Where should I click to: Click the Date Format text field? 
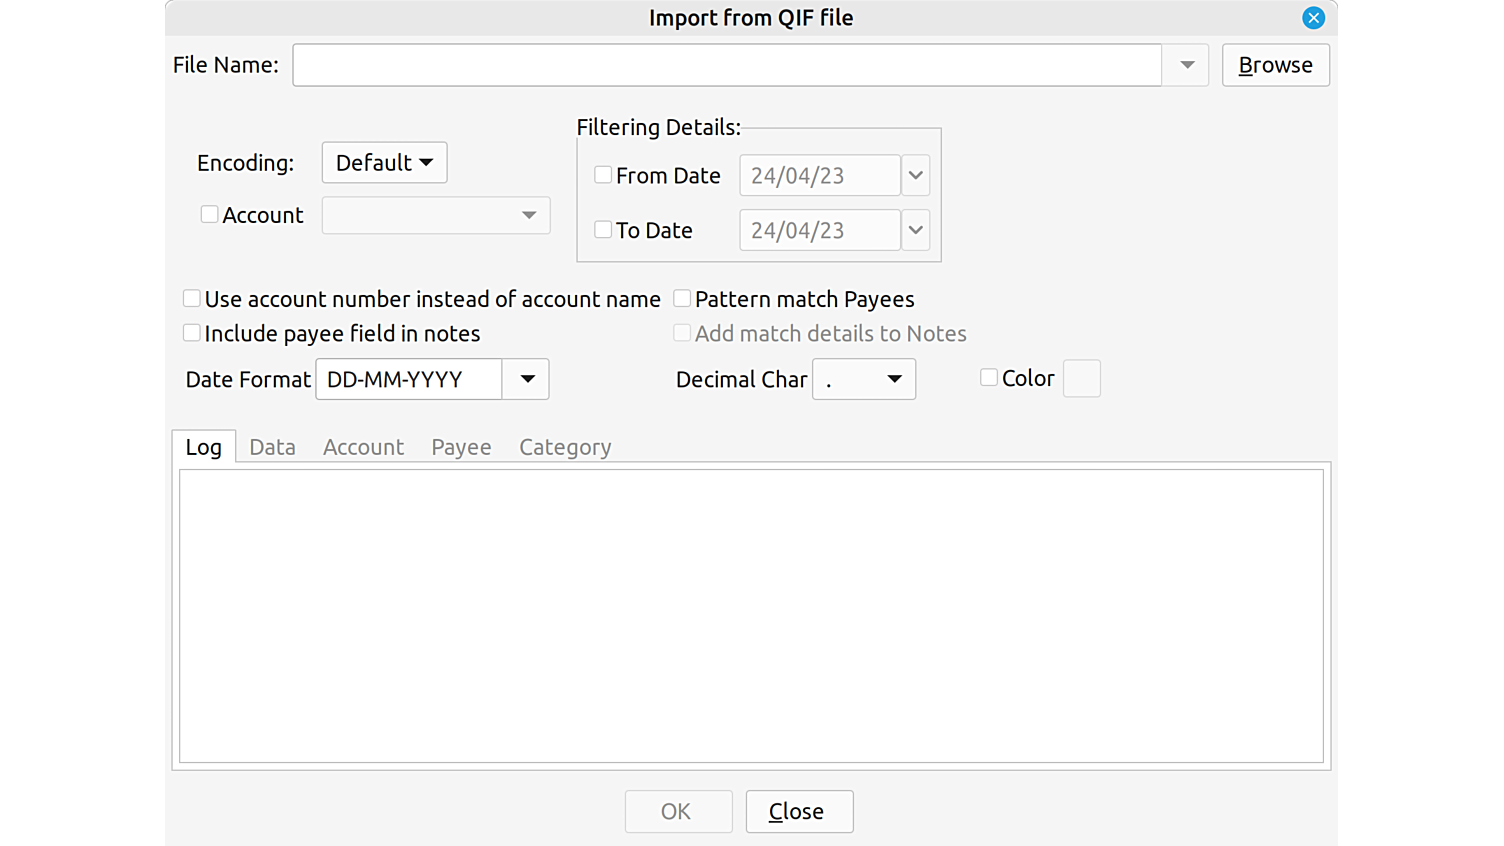pos(409,379)
